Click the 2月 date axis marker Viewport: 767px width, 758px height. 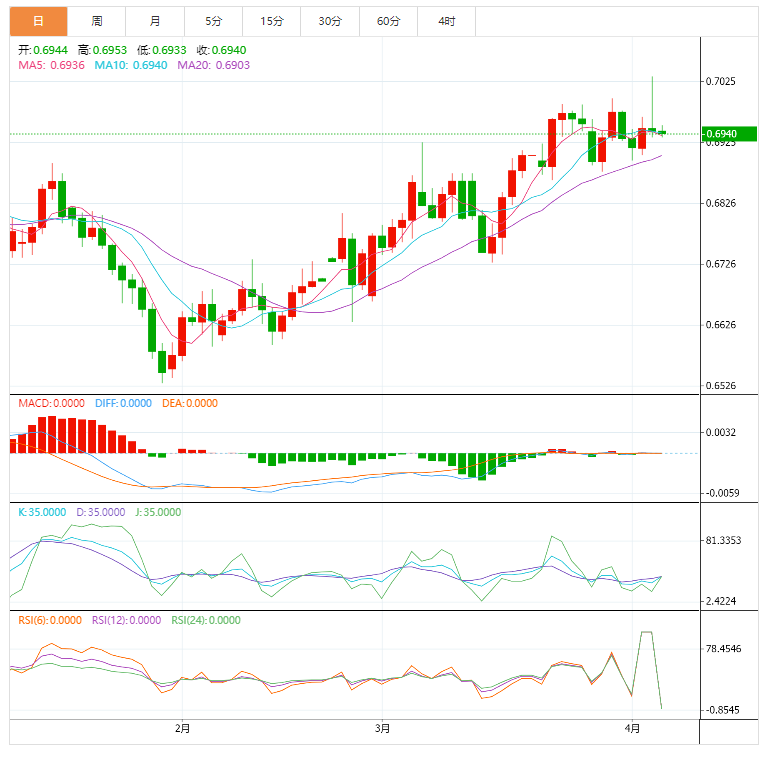tap(182, 729)
